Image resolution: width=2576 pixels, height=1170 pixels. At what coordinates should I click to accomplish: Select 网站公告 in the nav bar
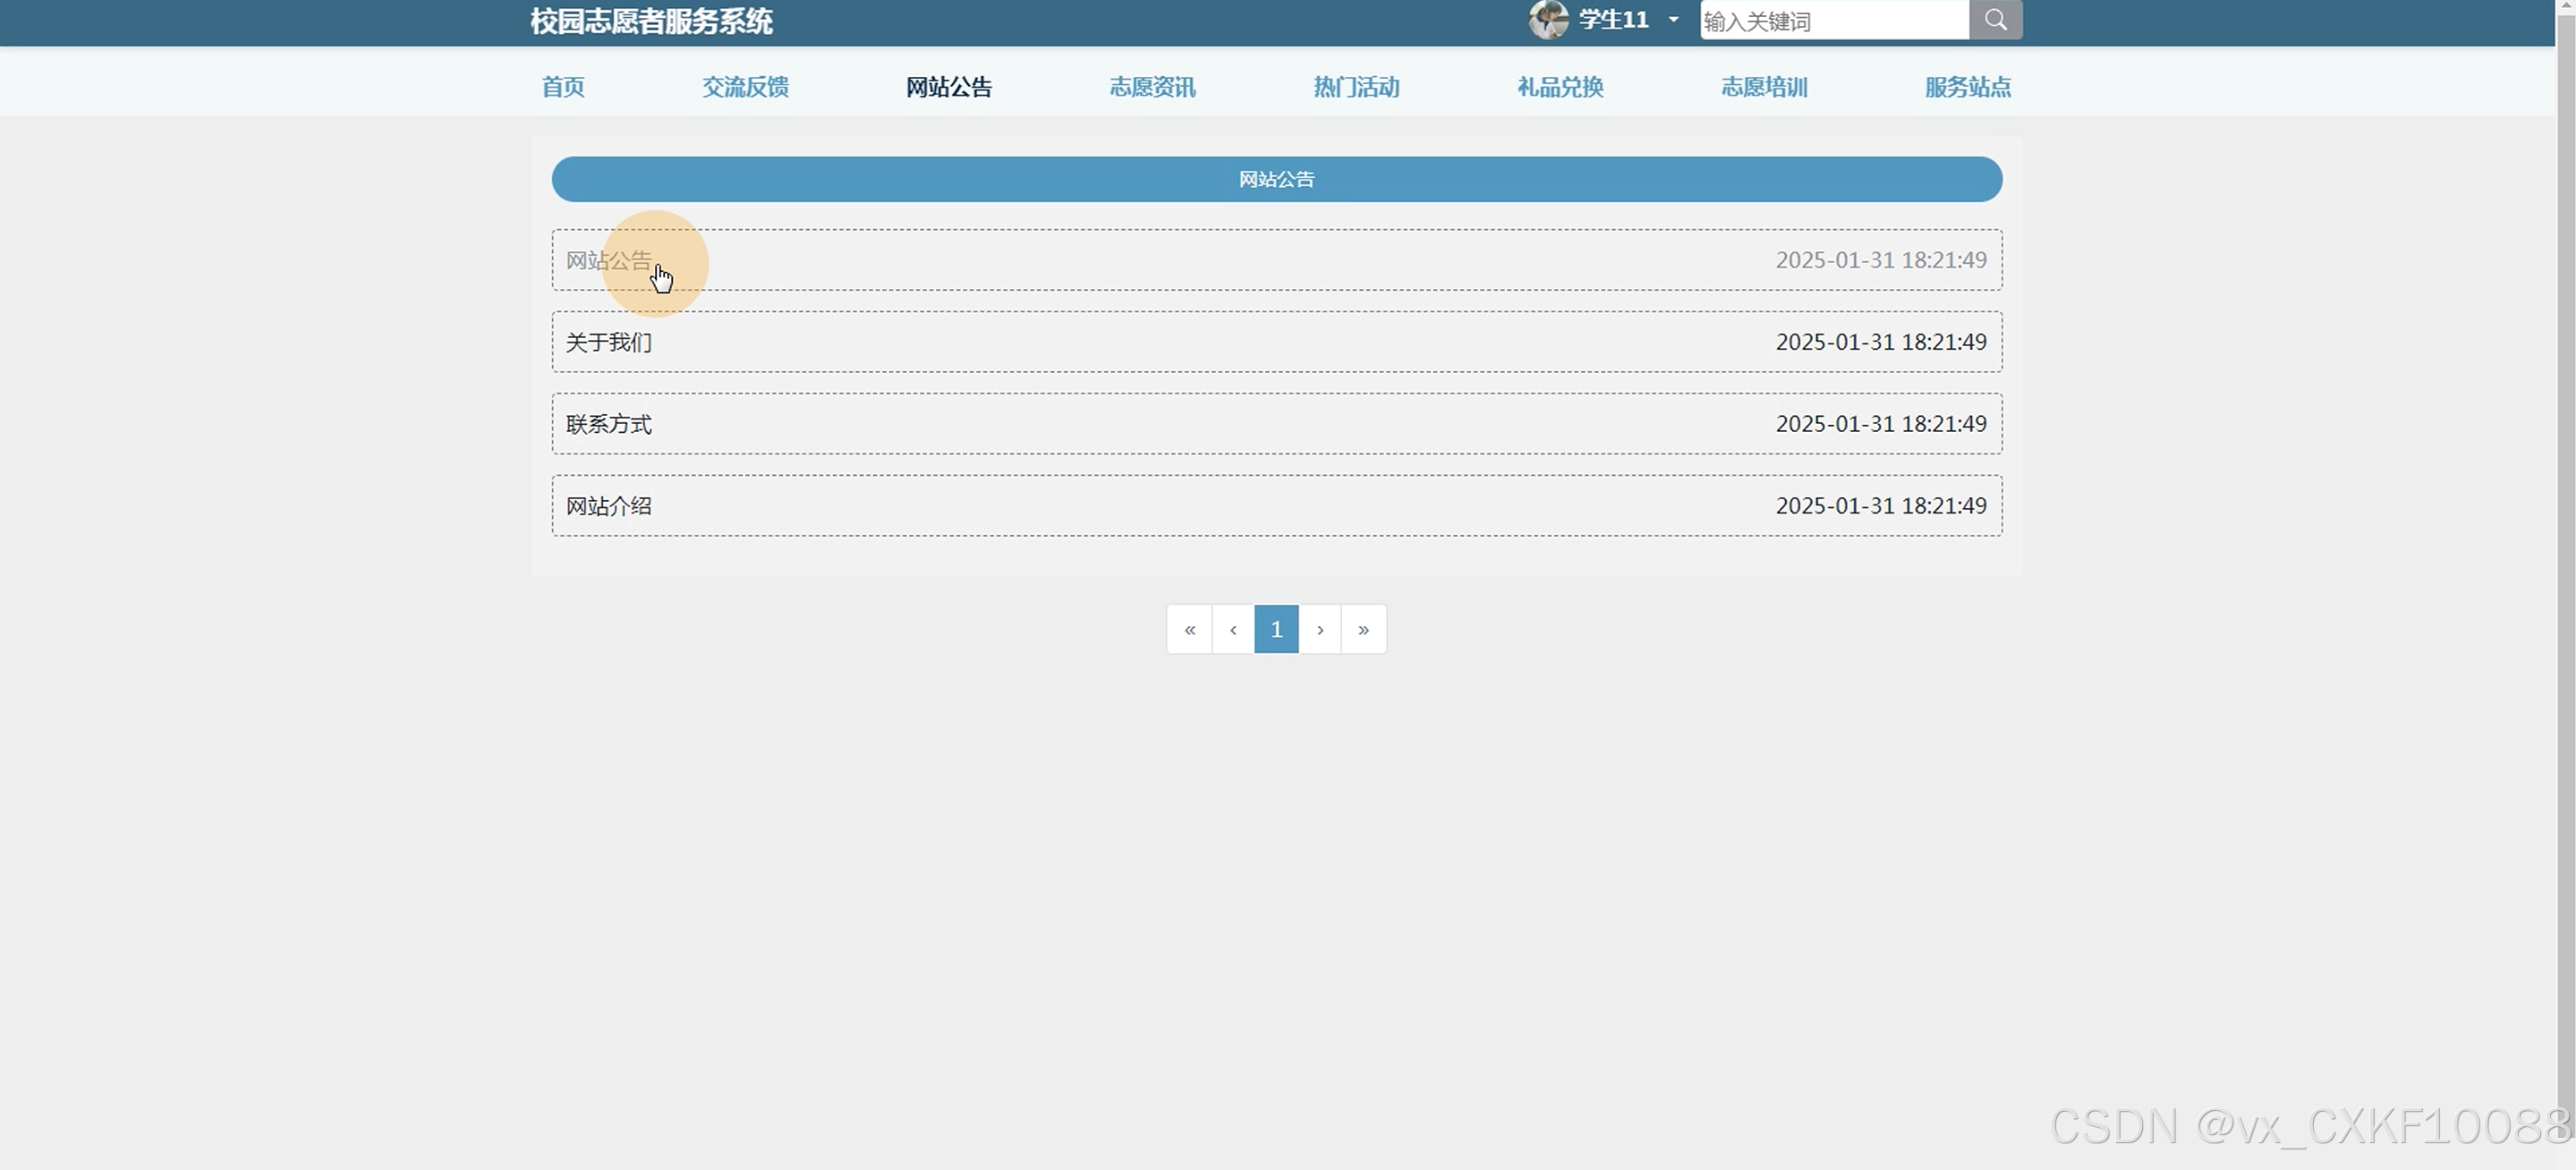click(949, 87)
